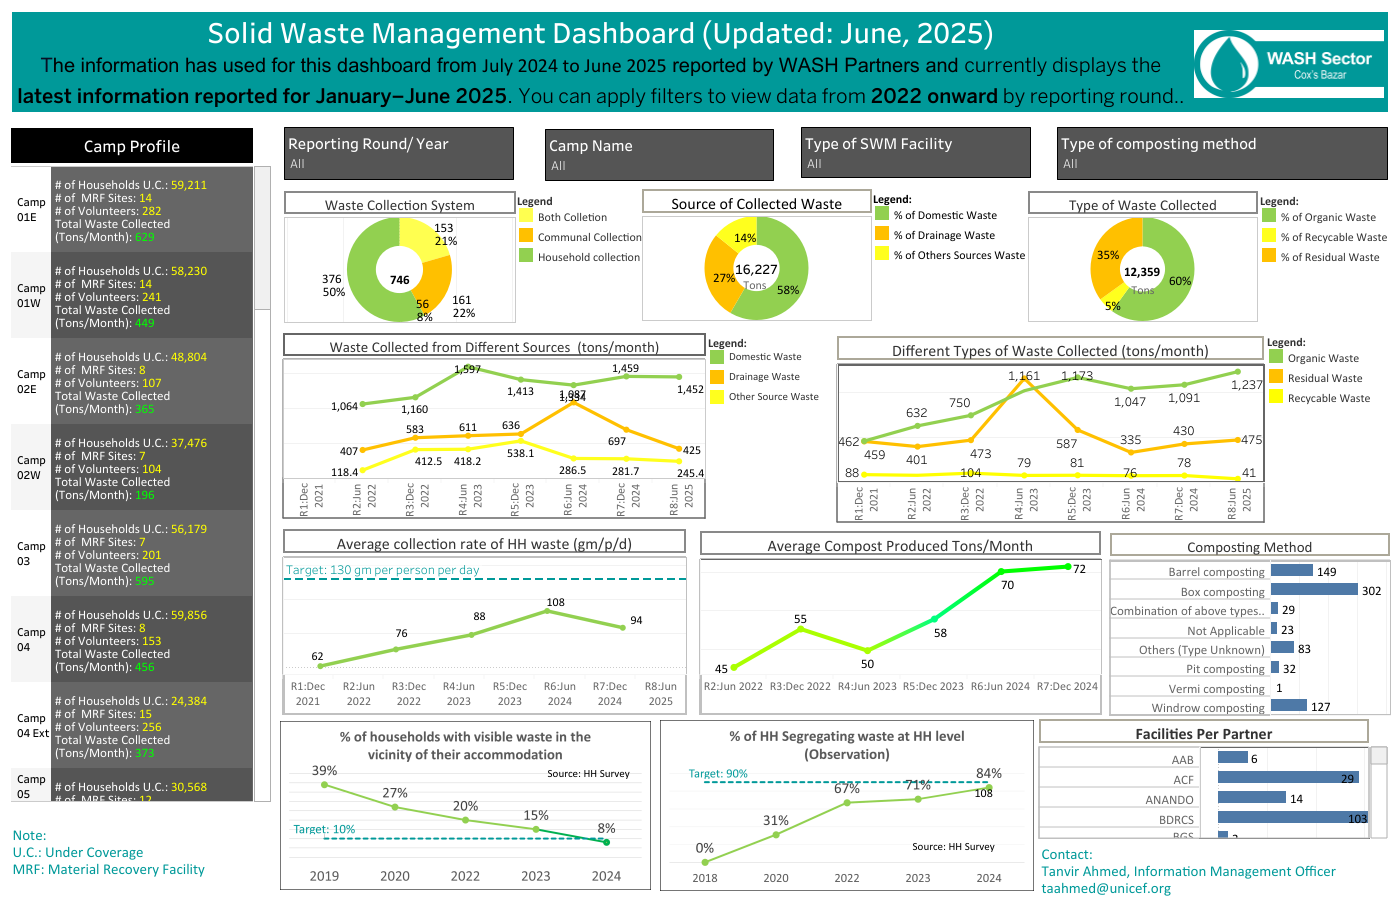Click the Camp Profile scrollbar thumb
This screenshot has height=899, width=1399.
tap(263, 238)
